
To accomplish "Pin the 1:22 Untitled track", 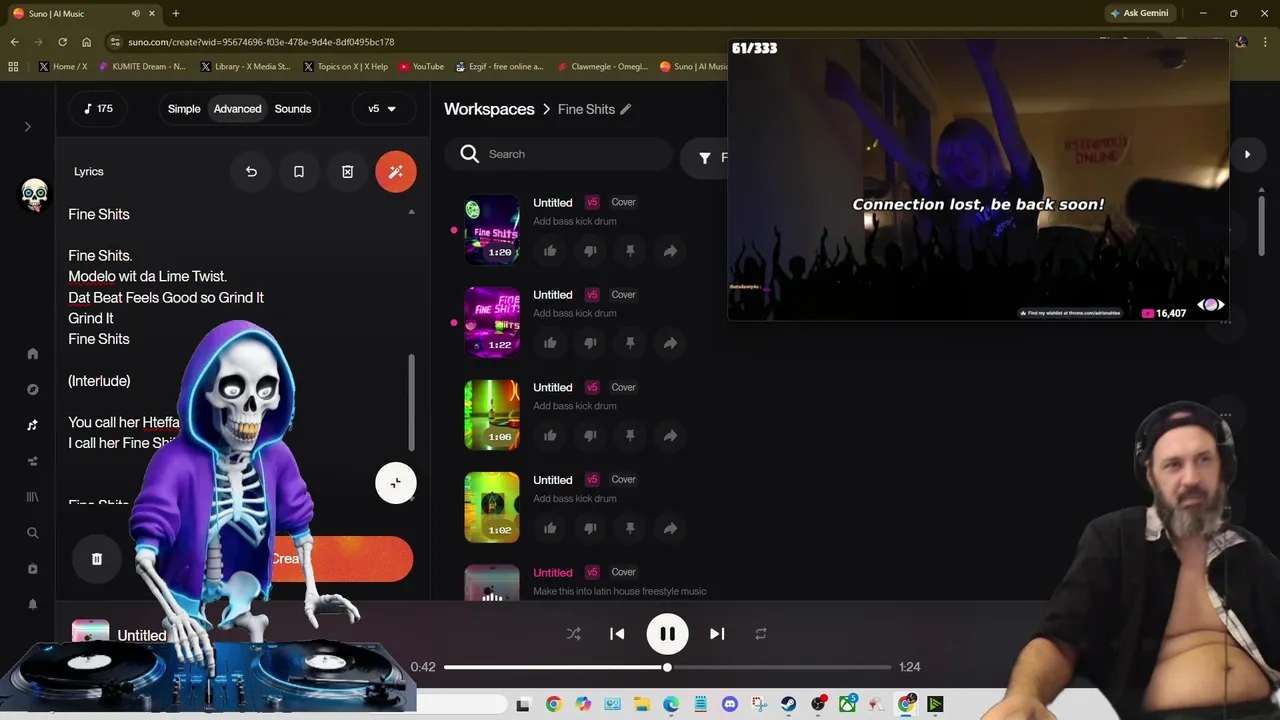I will 630,343.
